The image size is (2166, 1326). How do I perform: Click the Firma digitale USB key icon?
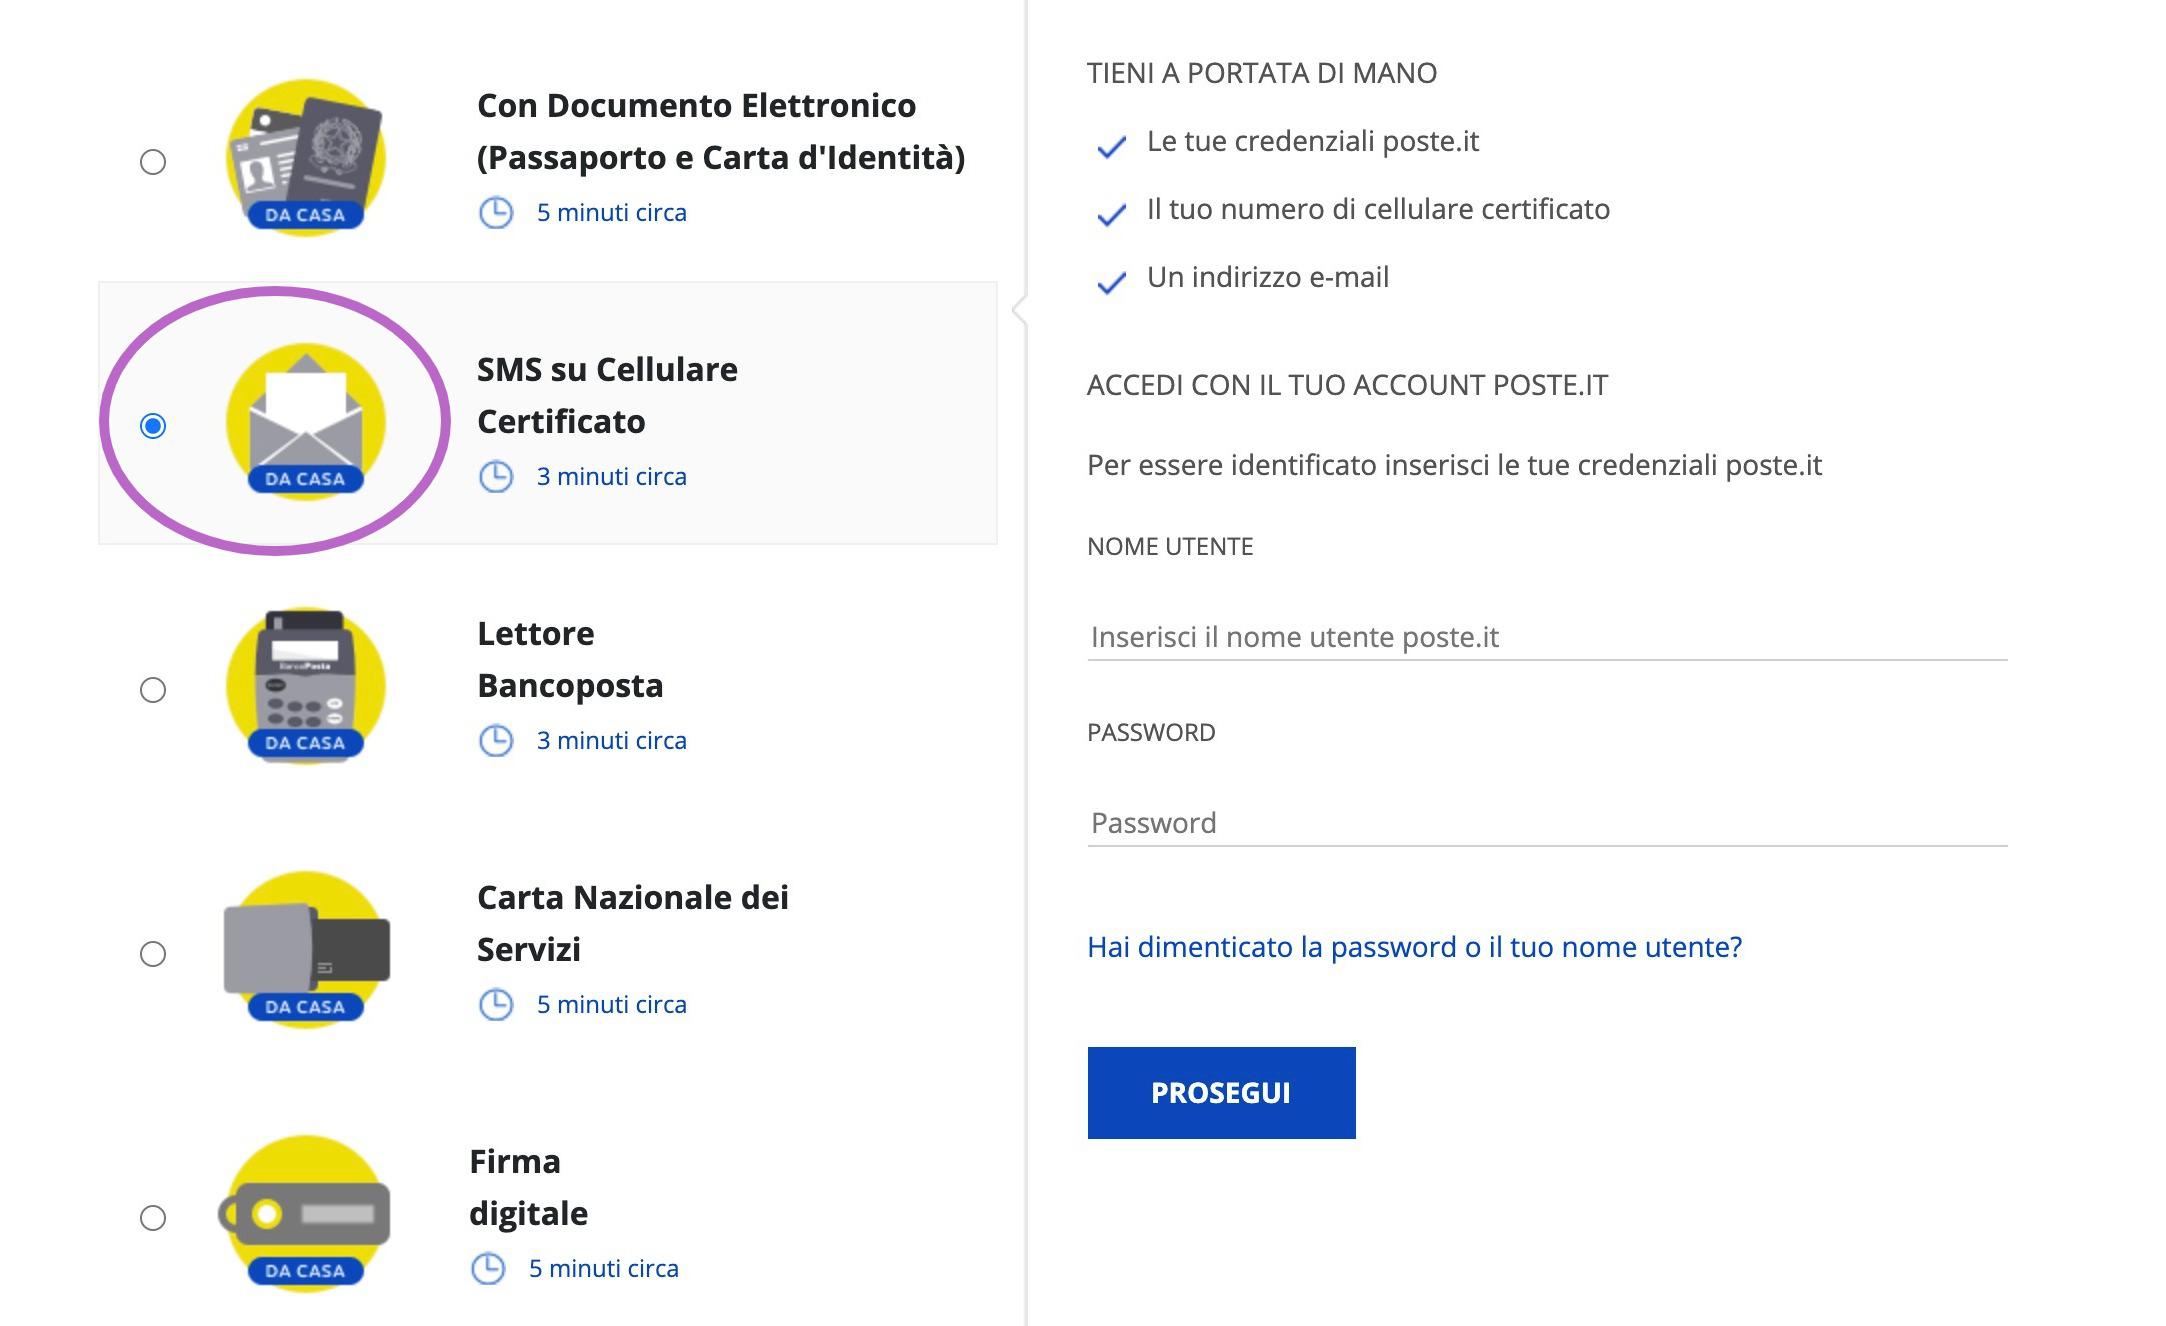pyautogui.click(x=305, y=1214)
